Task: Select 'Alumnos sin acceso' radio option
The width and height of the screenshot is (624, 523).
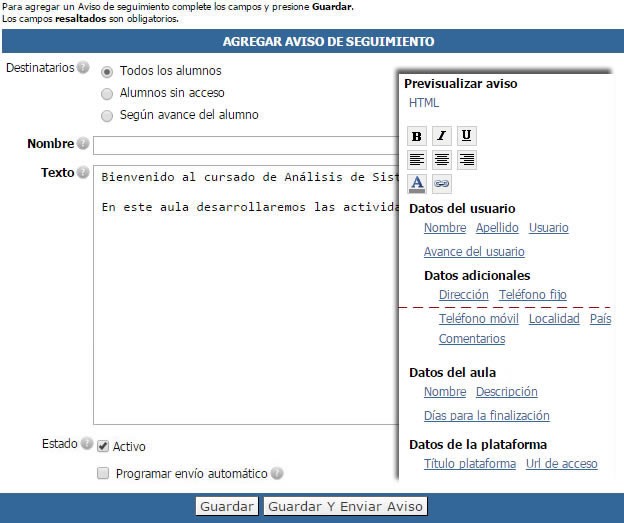Action: pos(107,94)
